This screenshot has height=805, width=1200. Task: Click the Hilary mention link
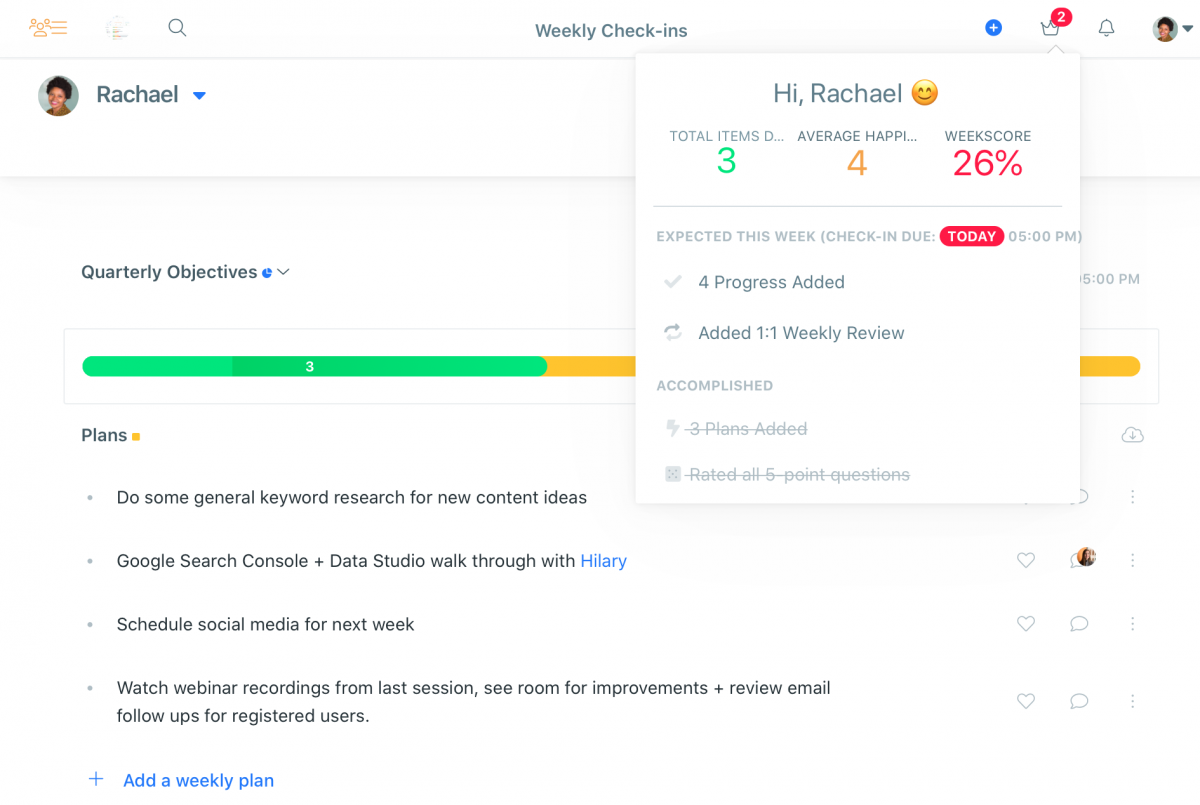[604, 561]
